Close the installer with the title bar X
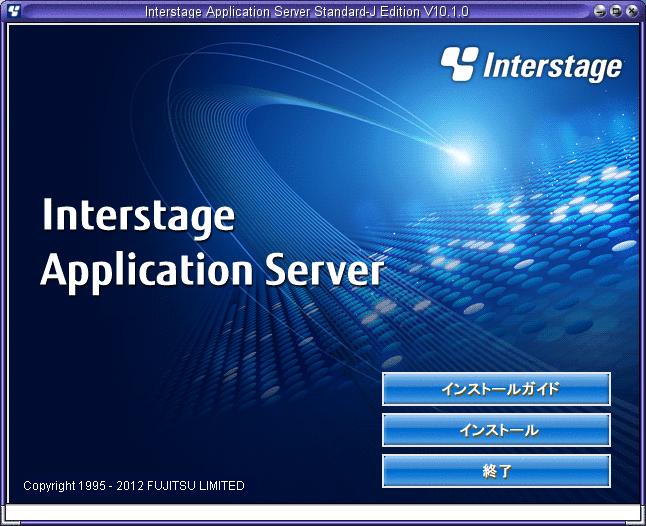This screenshot has width=646, height=526. pos(632,11)
